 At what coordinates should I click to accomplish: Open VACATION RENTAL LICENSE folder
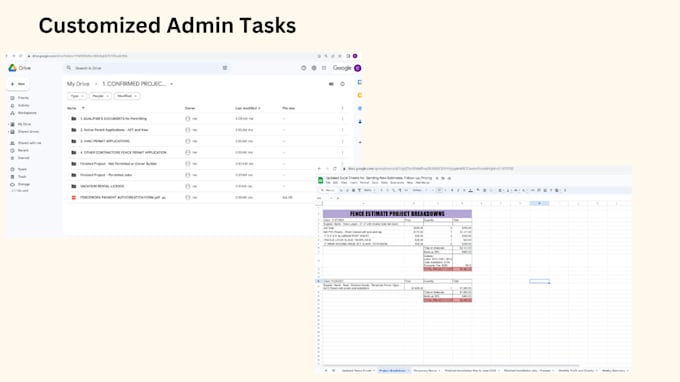(102, 186)
